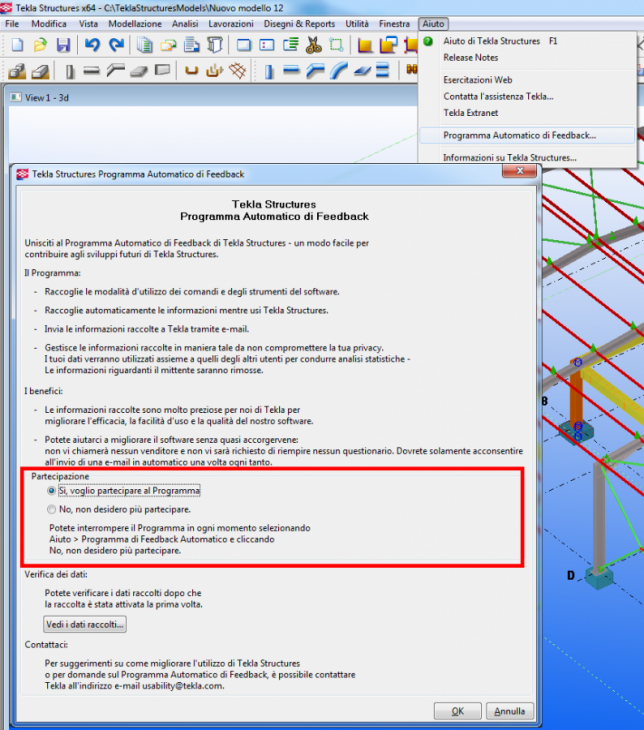Screen dimensions: 644x730
Task: Select "No, non desidero più partecipare" option
Action: (52, 509)
